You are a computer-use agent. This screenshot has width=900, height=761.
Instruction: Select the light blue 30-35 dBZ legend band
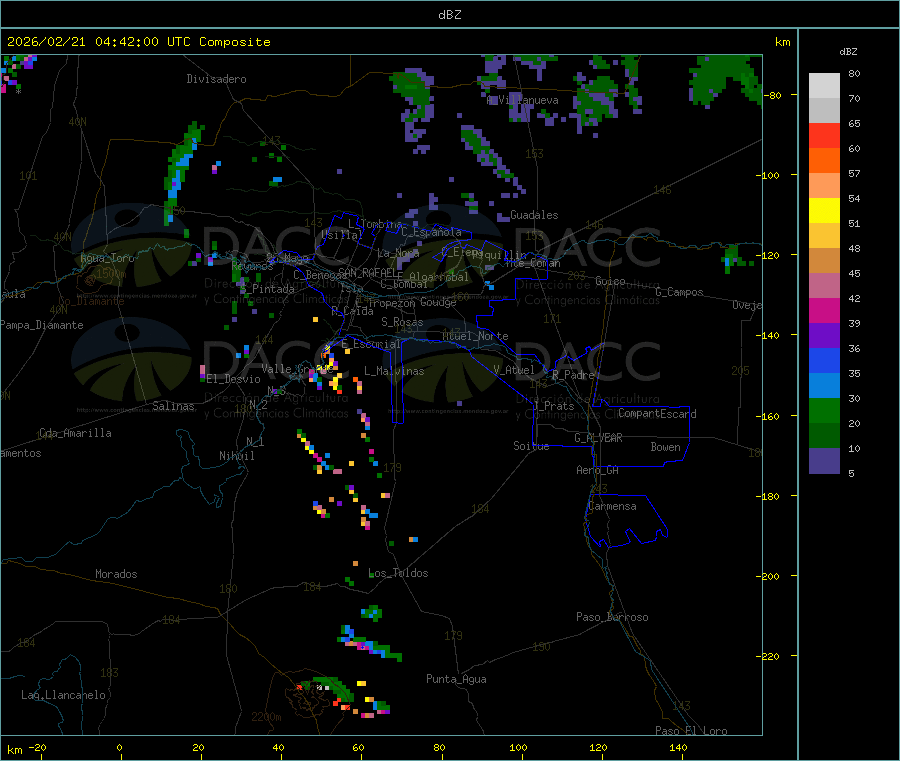pyautogui.click(x=824, y=386)
